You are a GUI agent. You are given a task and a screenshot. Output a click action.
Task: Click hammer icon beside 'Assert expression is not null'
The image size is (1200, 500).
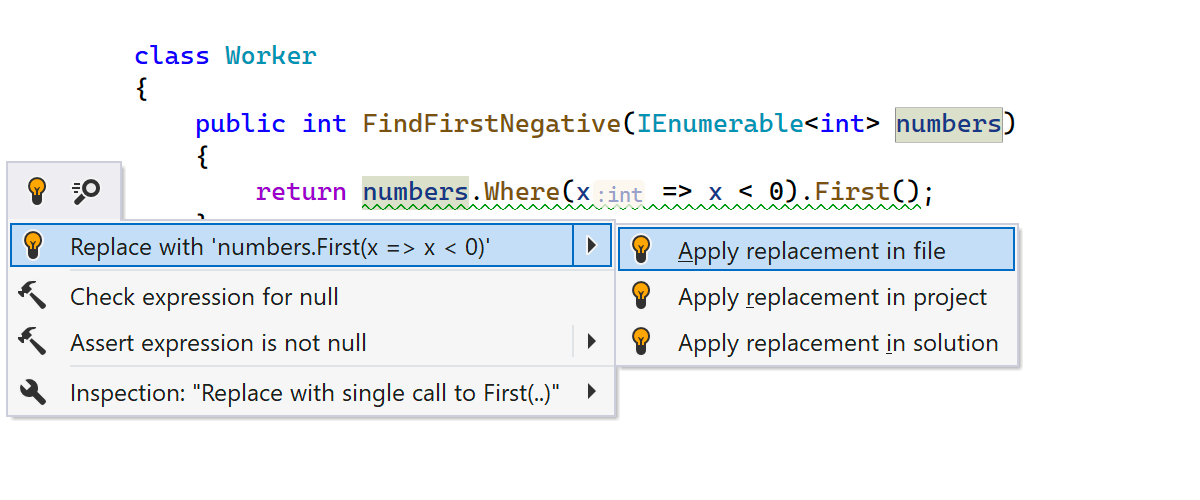tap(33, 343)
